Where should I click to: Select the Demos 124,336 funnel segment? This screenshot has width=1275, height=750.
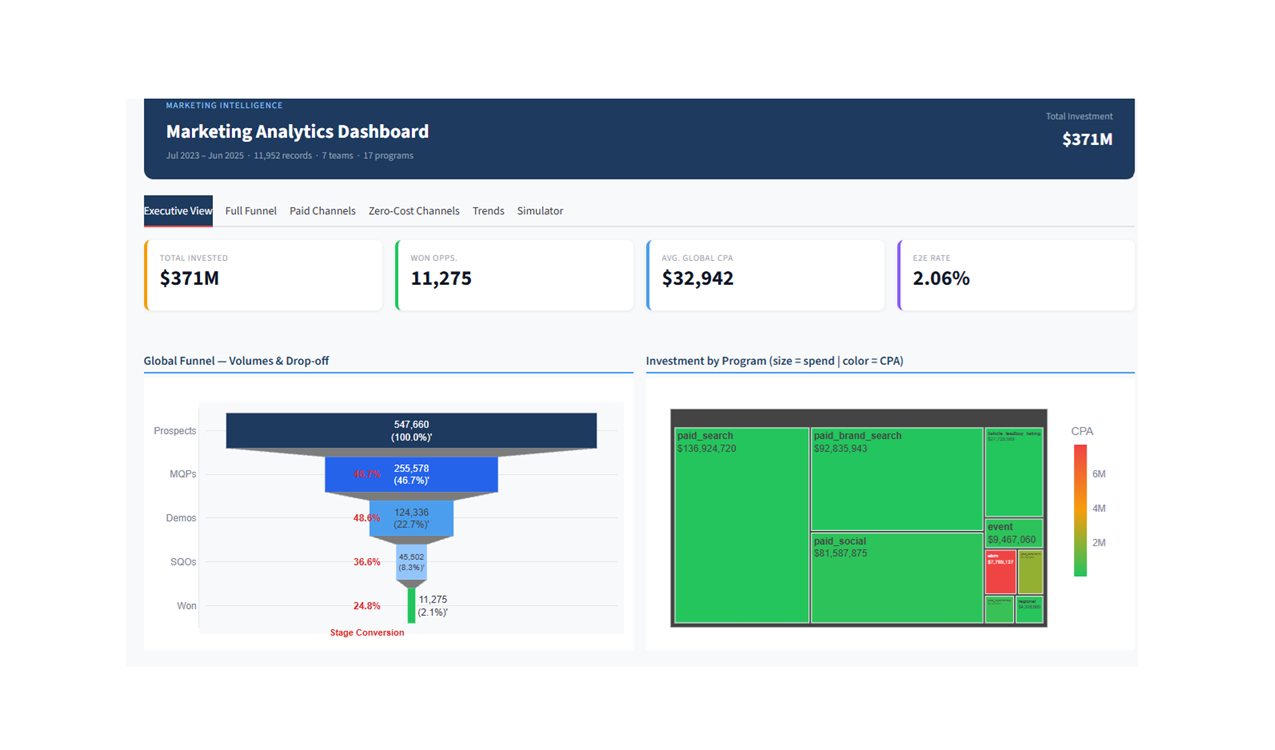coord(411,518)
